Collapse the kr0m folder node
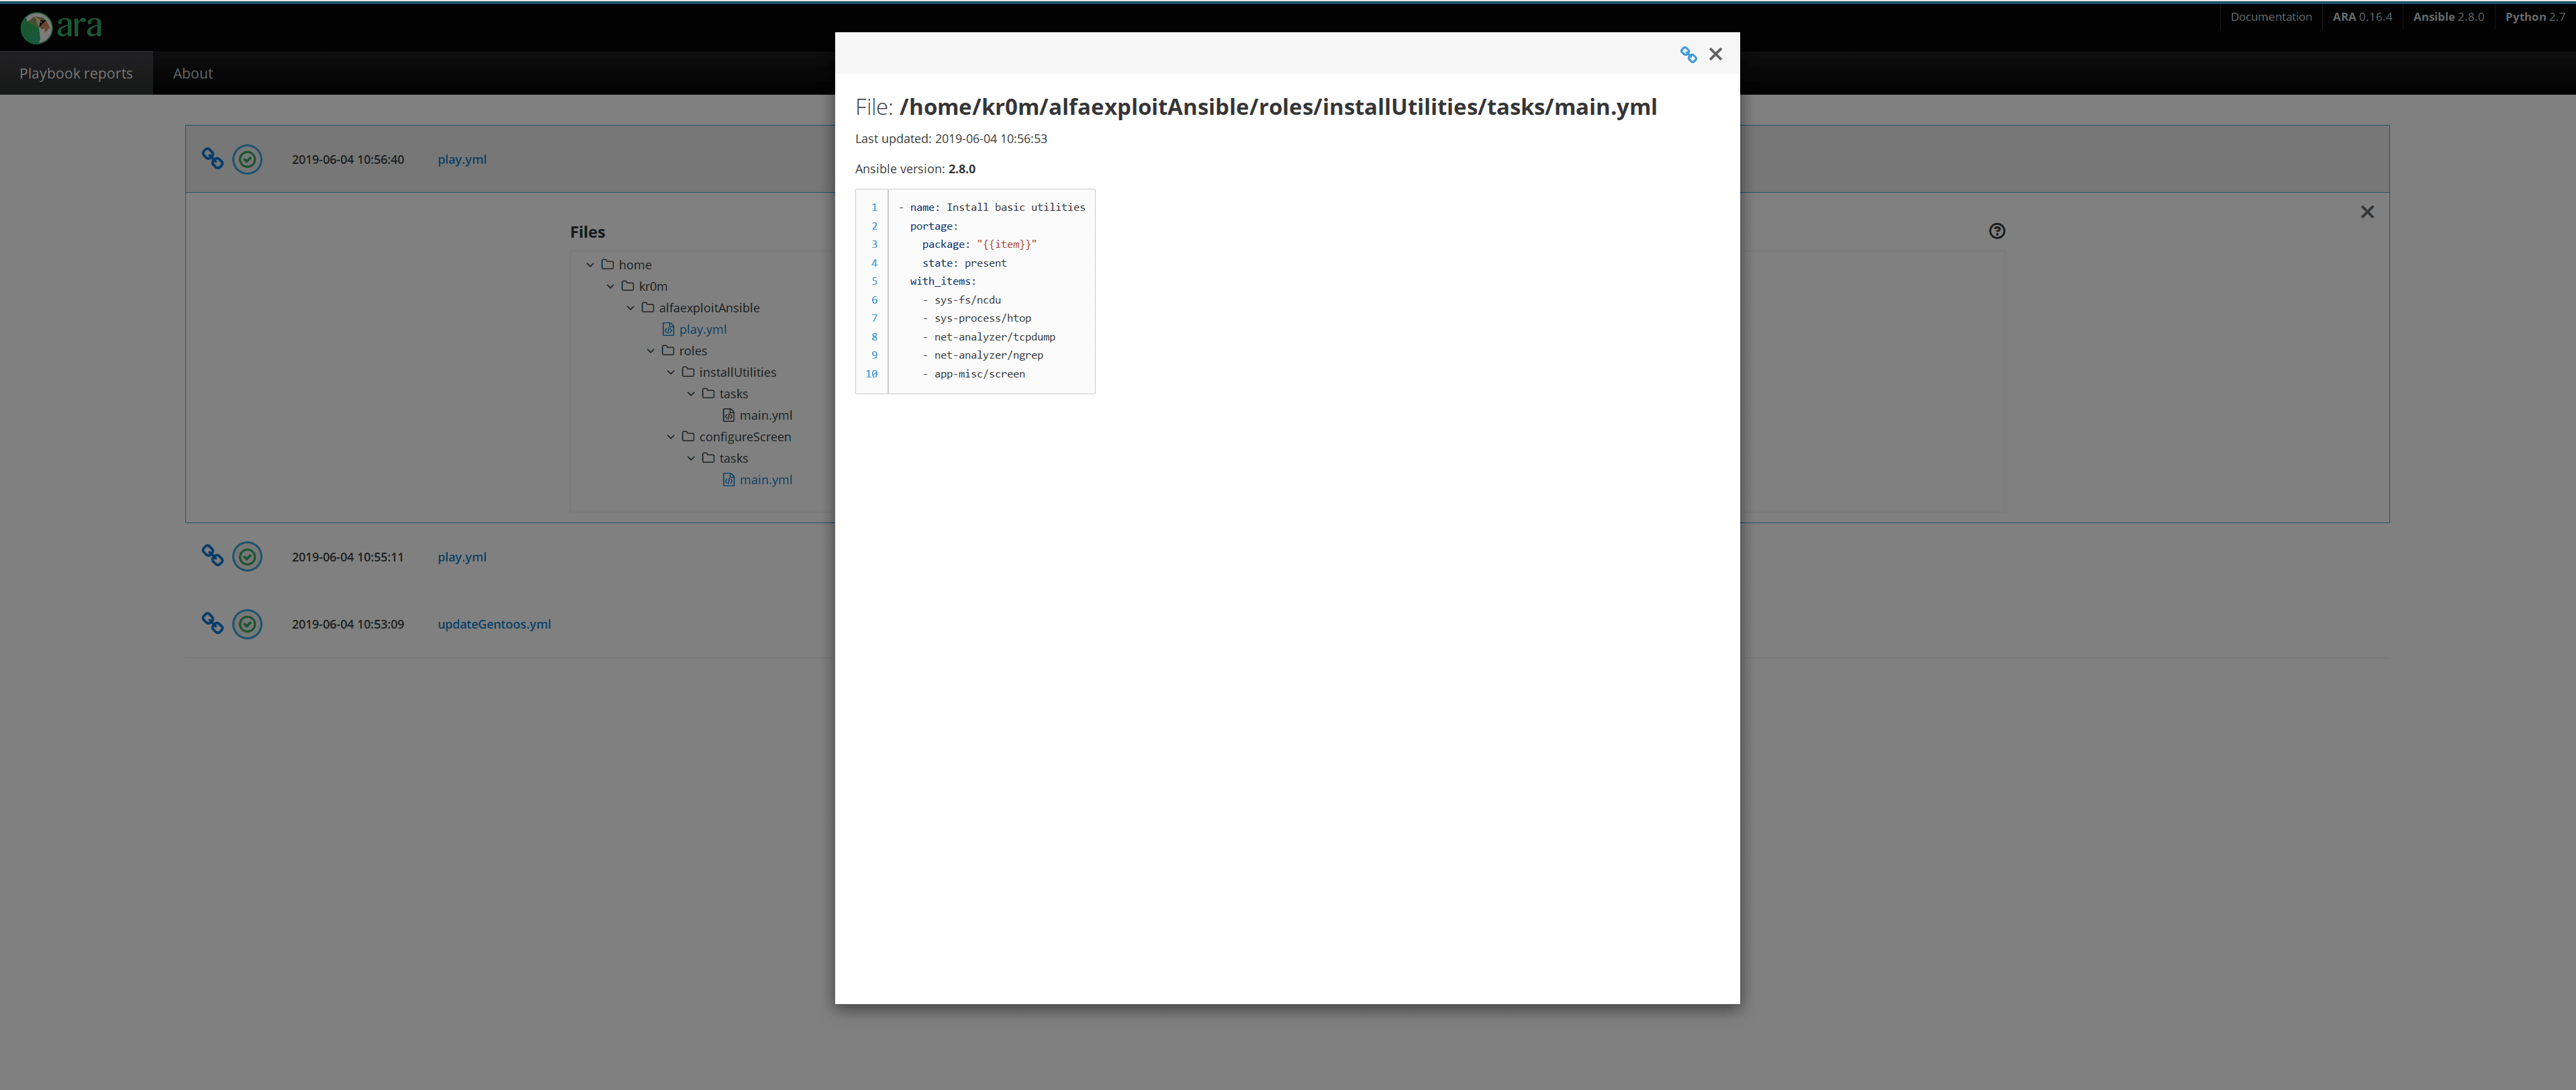This screenshot has width=2576, height=1090. point(610,286)
